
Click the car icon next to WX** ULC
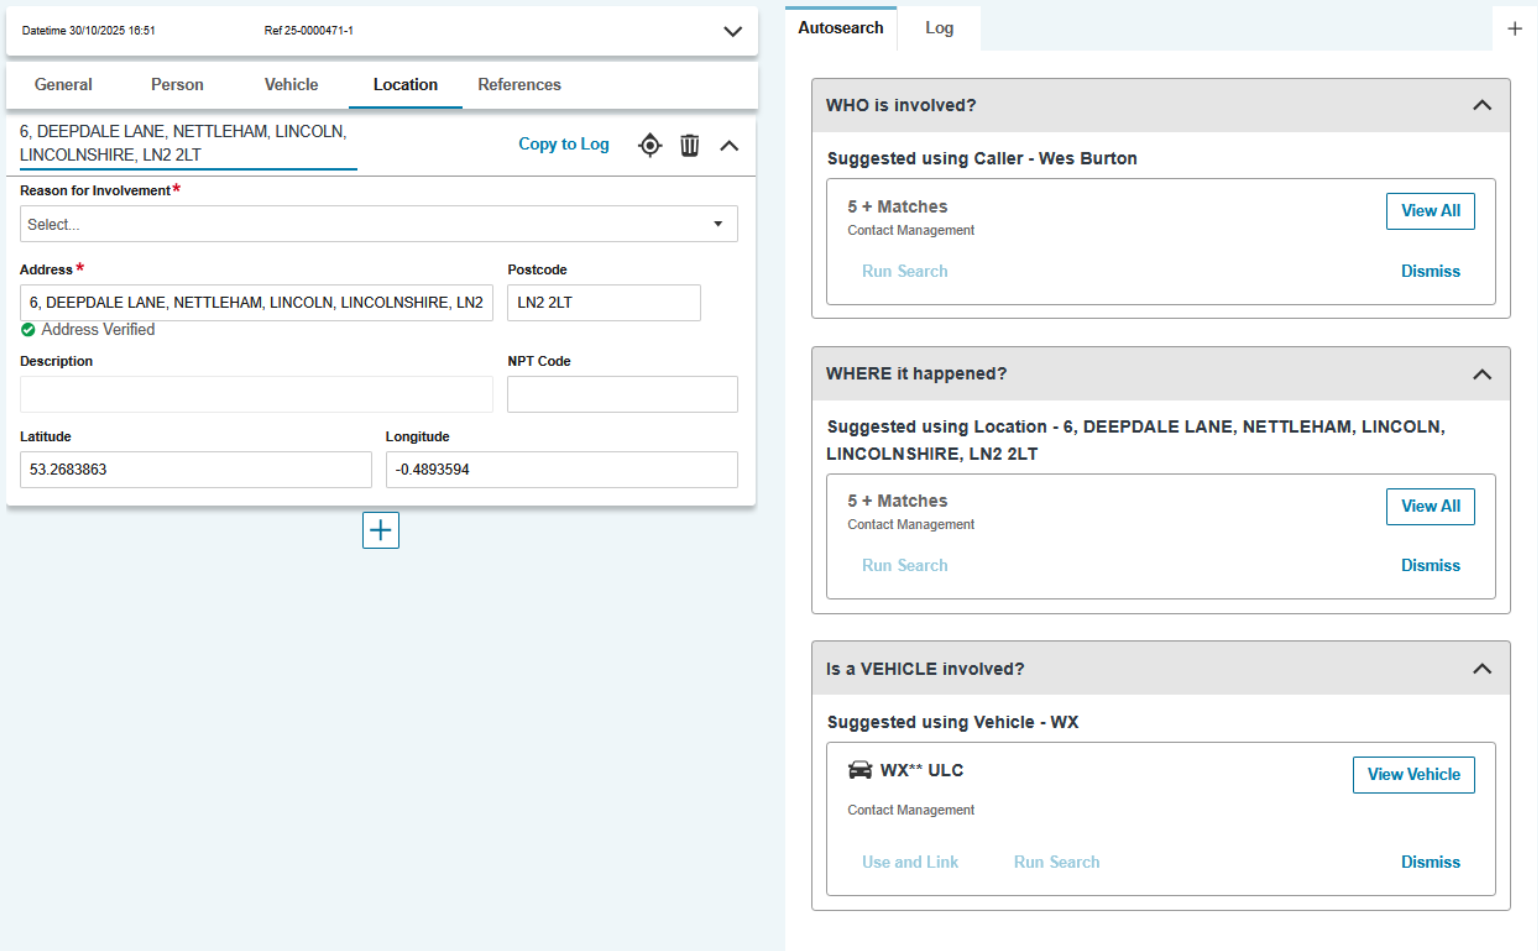pos(860,770)
